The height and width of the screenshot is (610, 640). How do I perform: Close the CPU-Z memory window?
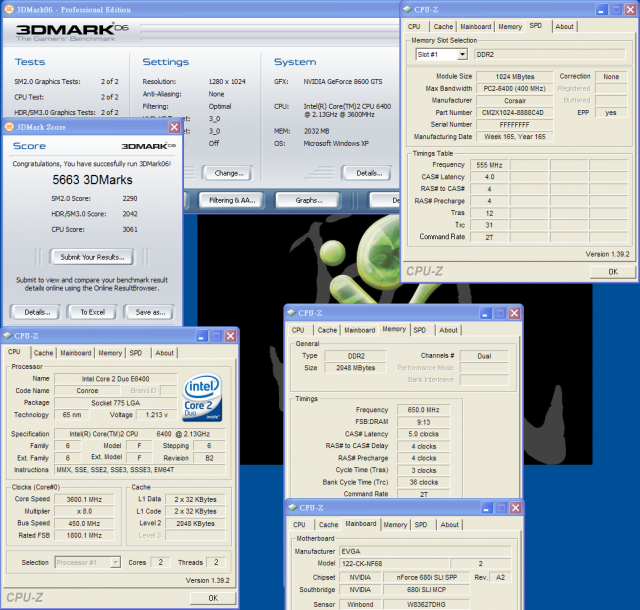point(514,313)
